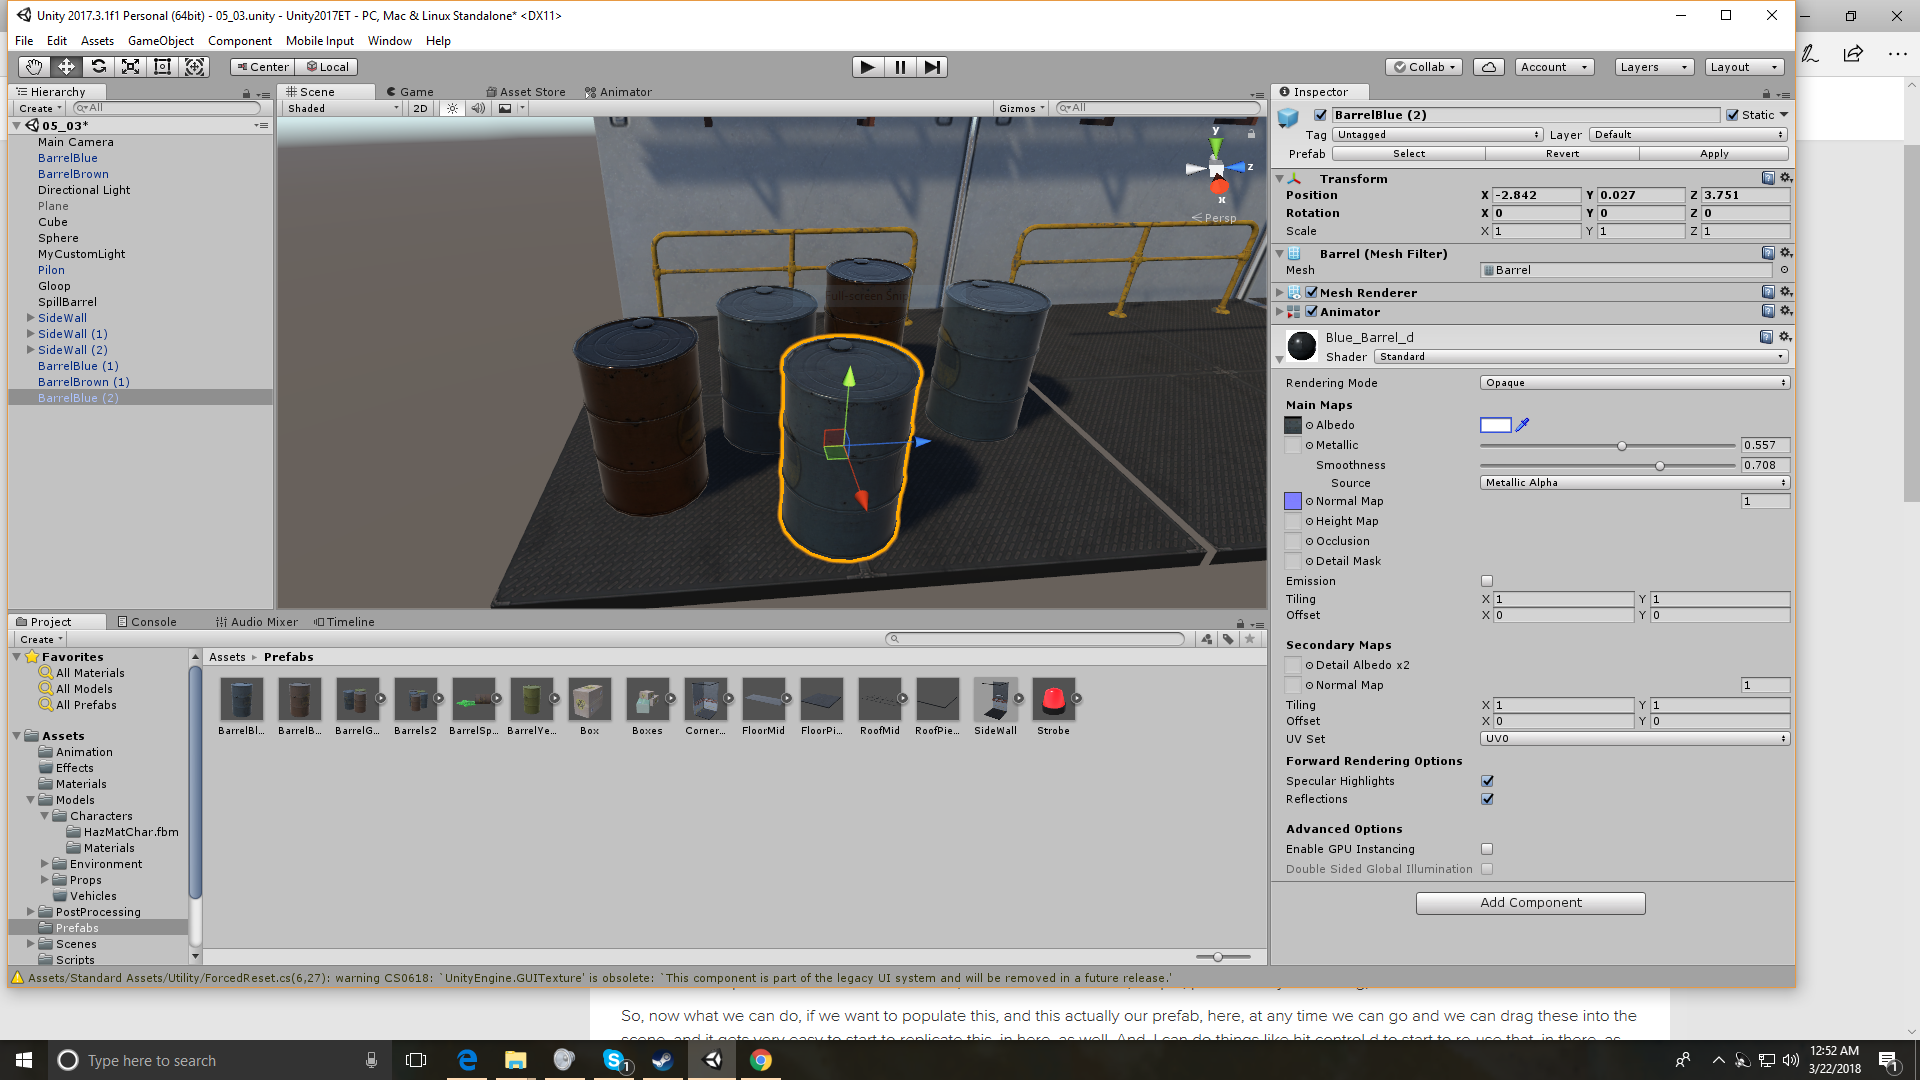The height and width of the screenshot is (1080, 1920).
Task: Switch to the Console tab
Action: tap(147, 622)
